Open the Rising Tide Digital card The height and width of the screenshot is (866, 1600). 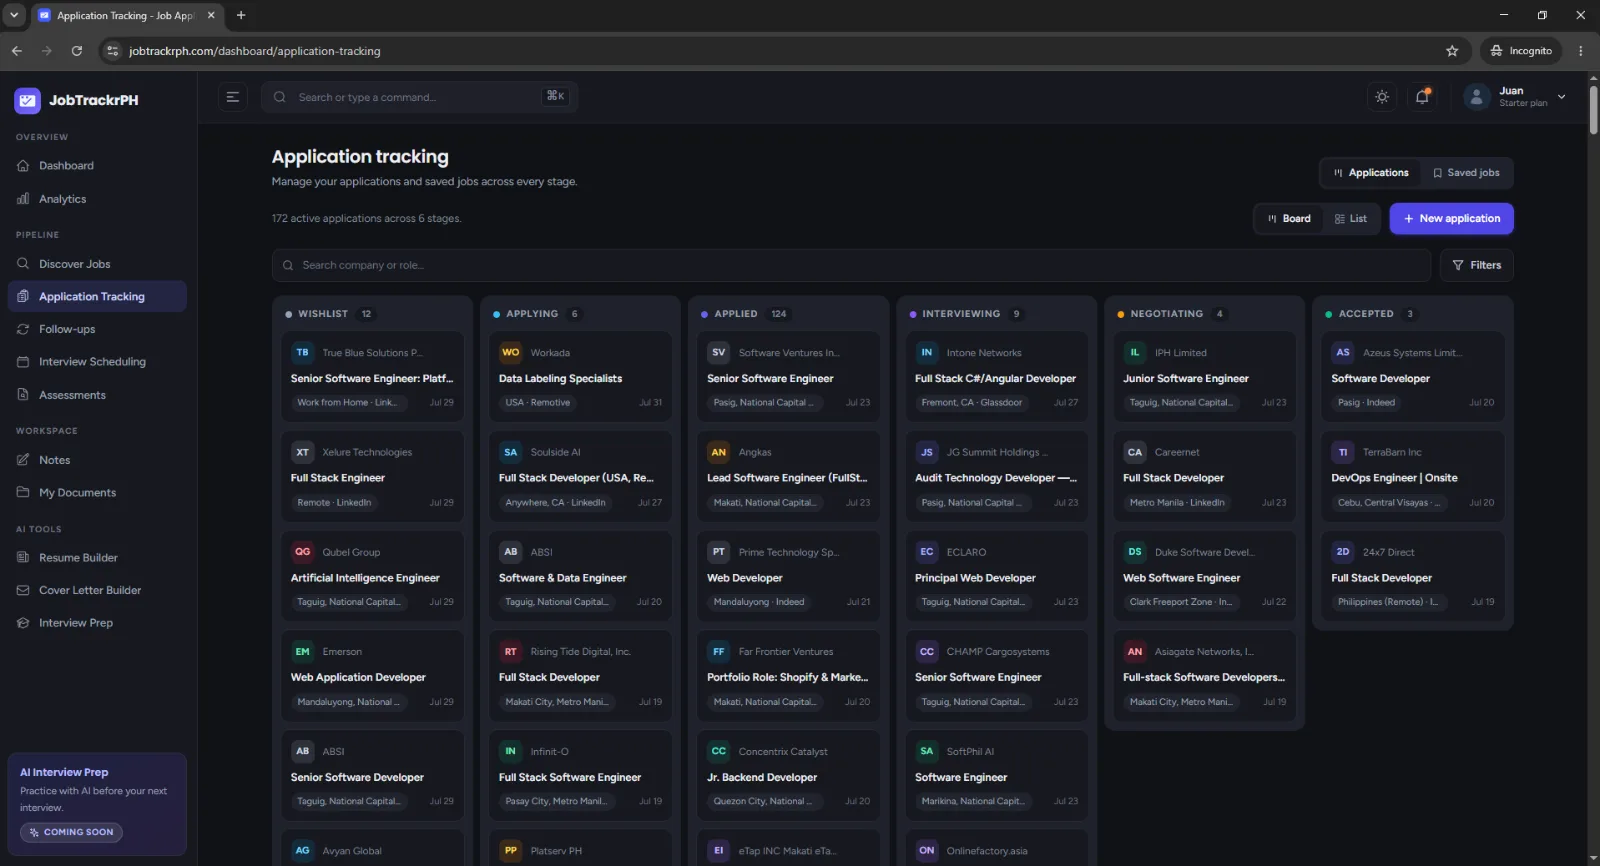tap(580, 676)
